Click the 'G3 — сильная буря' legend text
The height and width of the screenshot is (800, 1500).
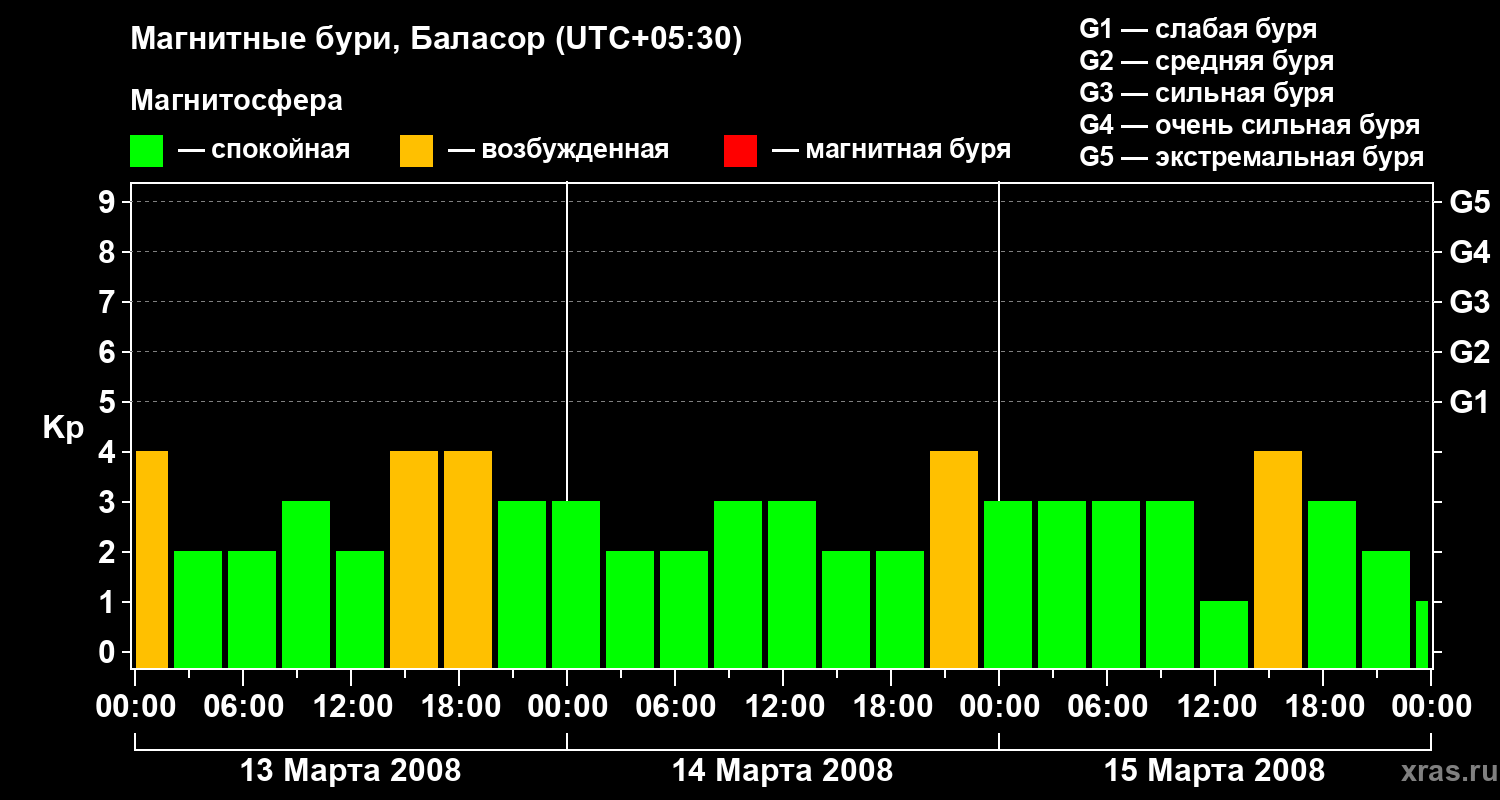click(x=1207, y=93)
